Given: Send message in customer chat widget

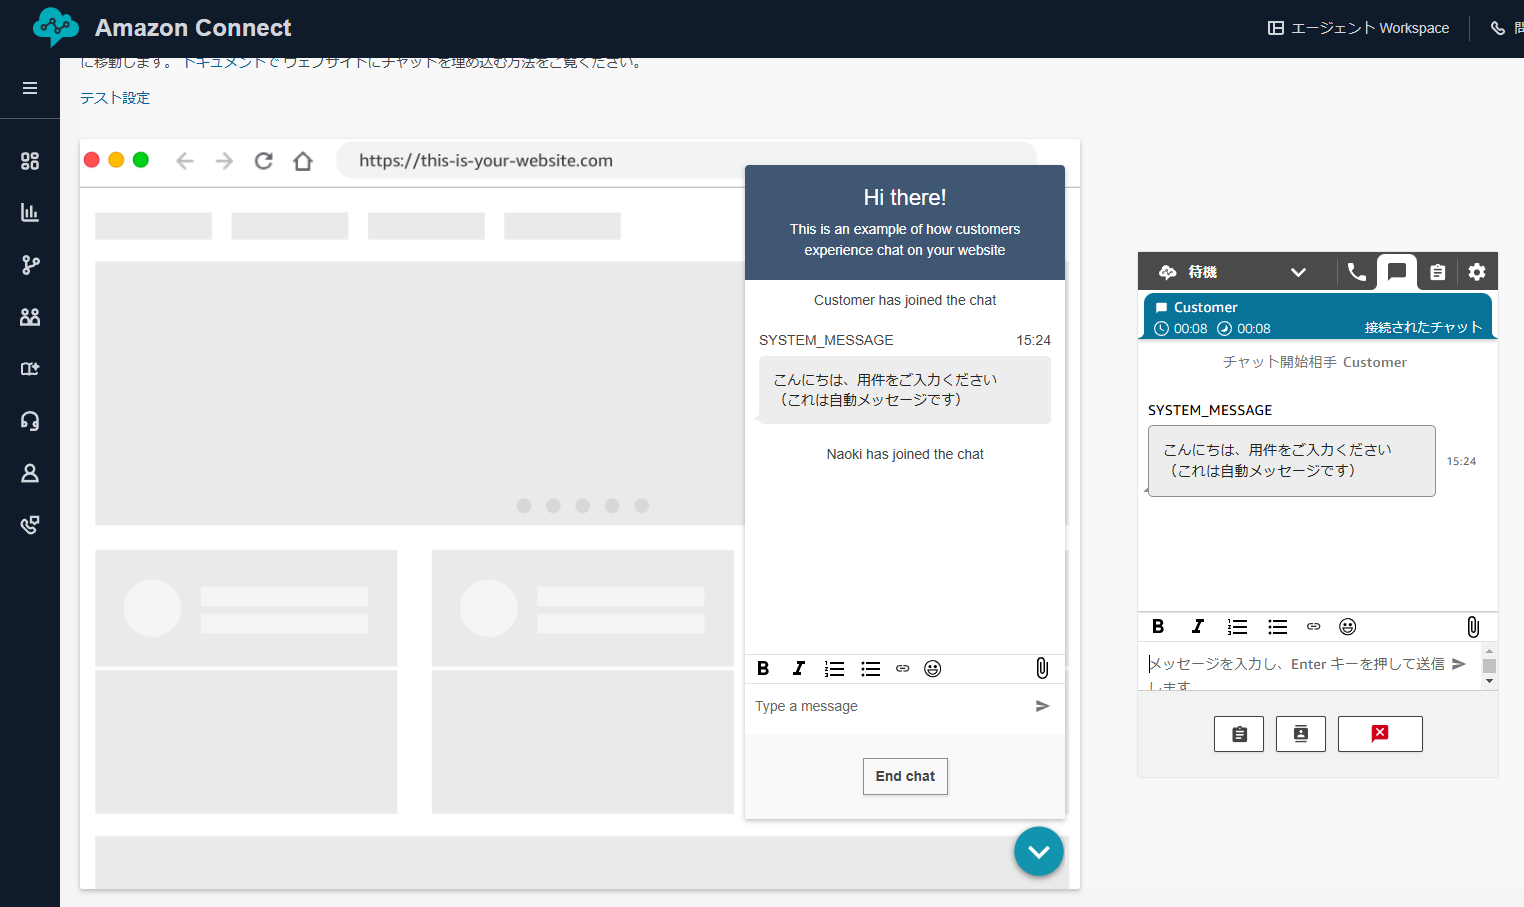Looking at the screenshot, I should pos(1043,706).
